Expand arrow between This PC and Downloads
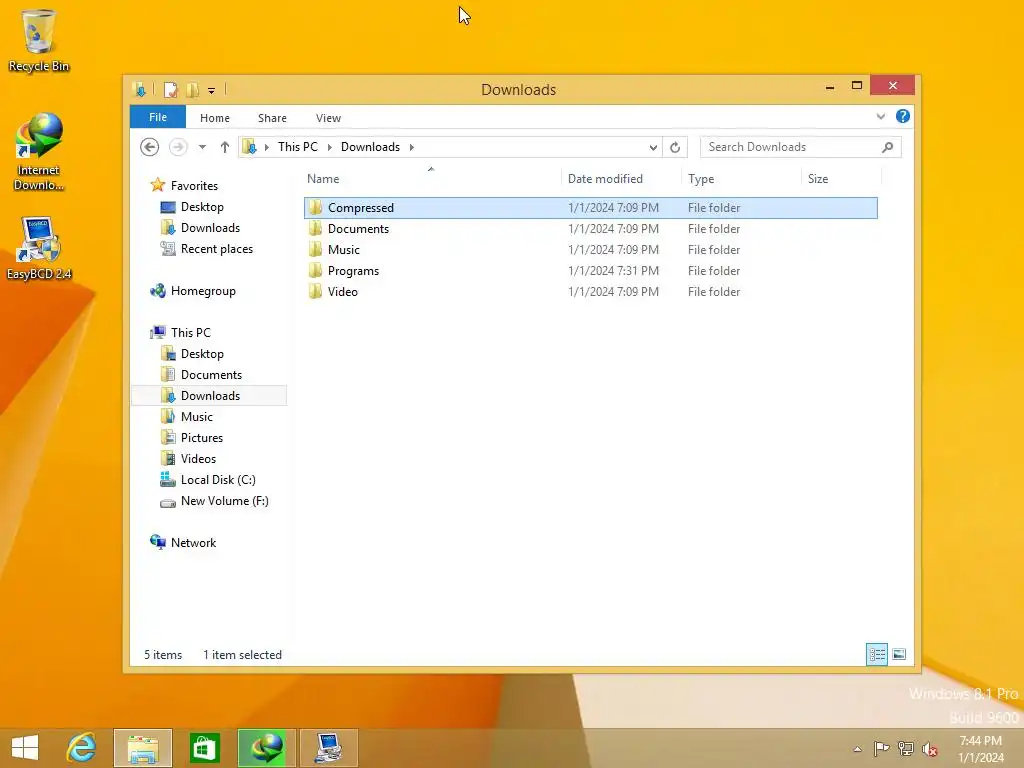The height and width of the screenshot is (768, 1024). point(329,148)
